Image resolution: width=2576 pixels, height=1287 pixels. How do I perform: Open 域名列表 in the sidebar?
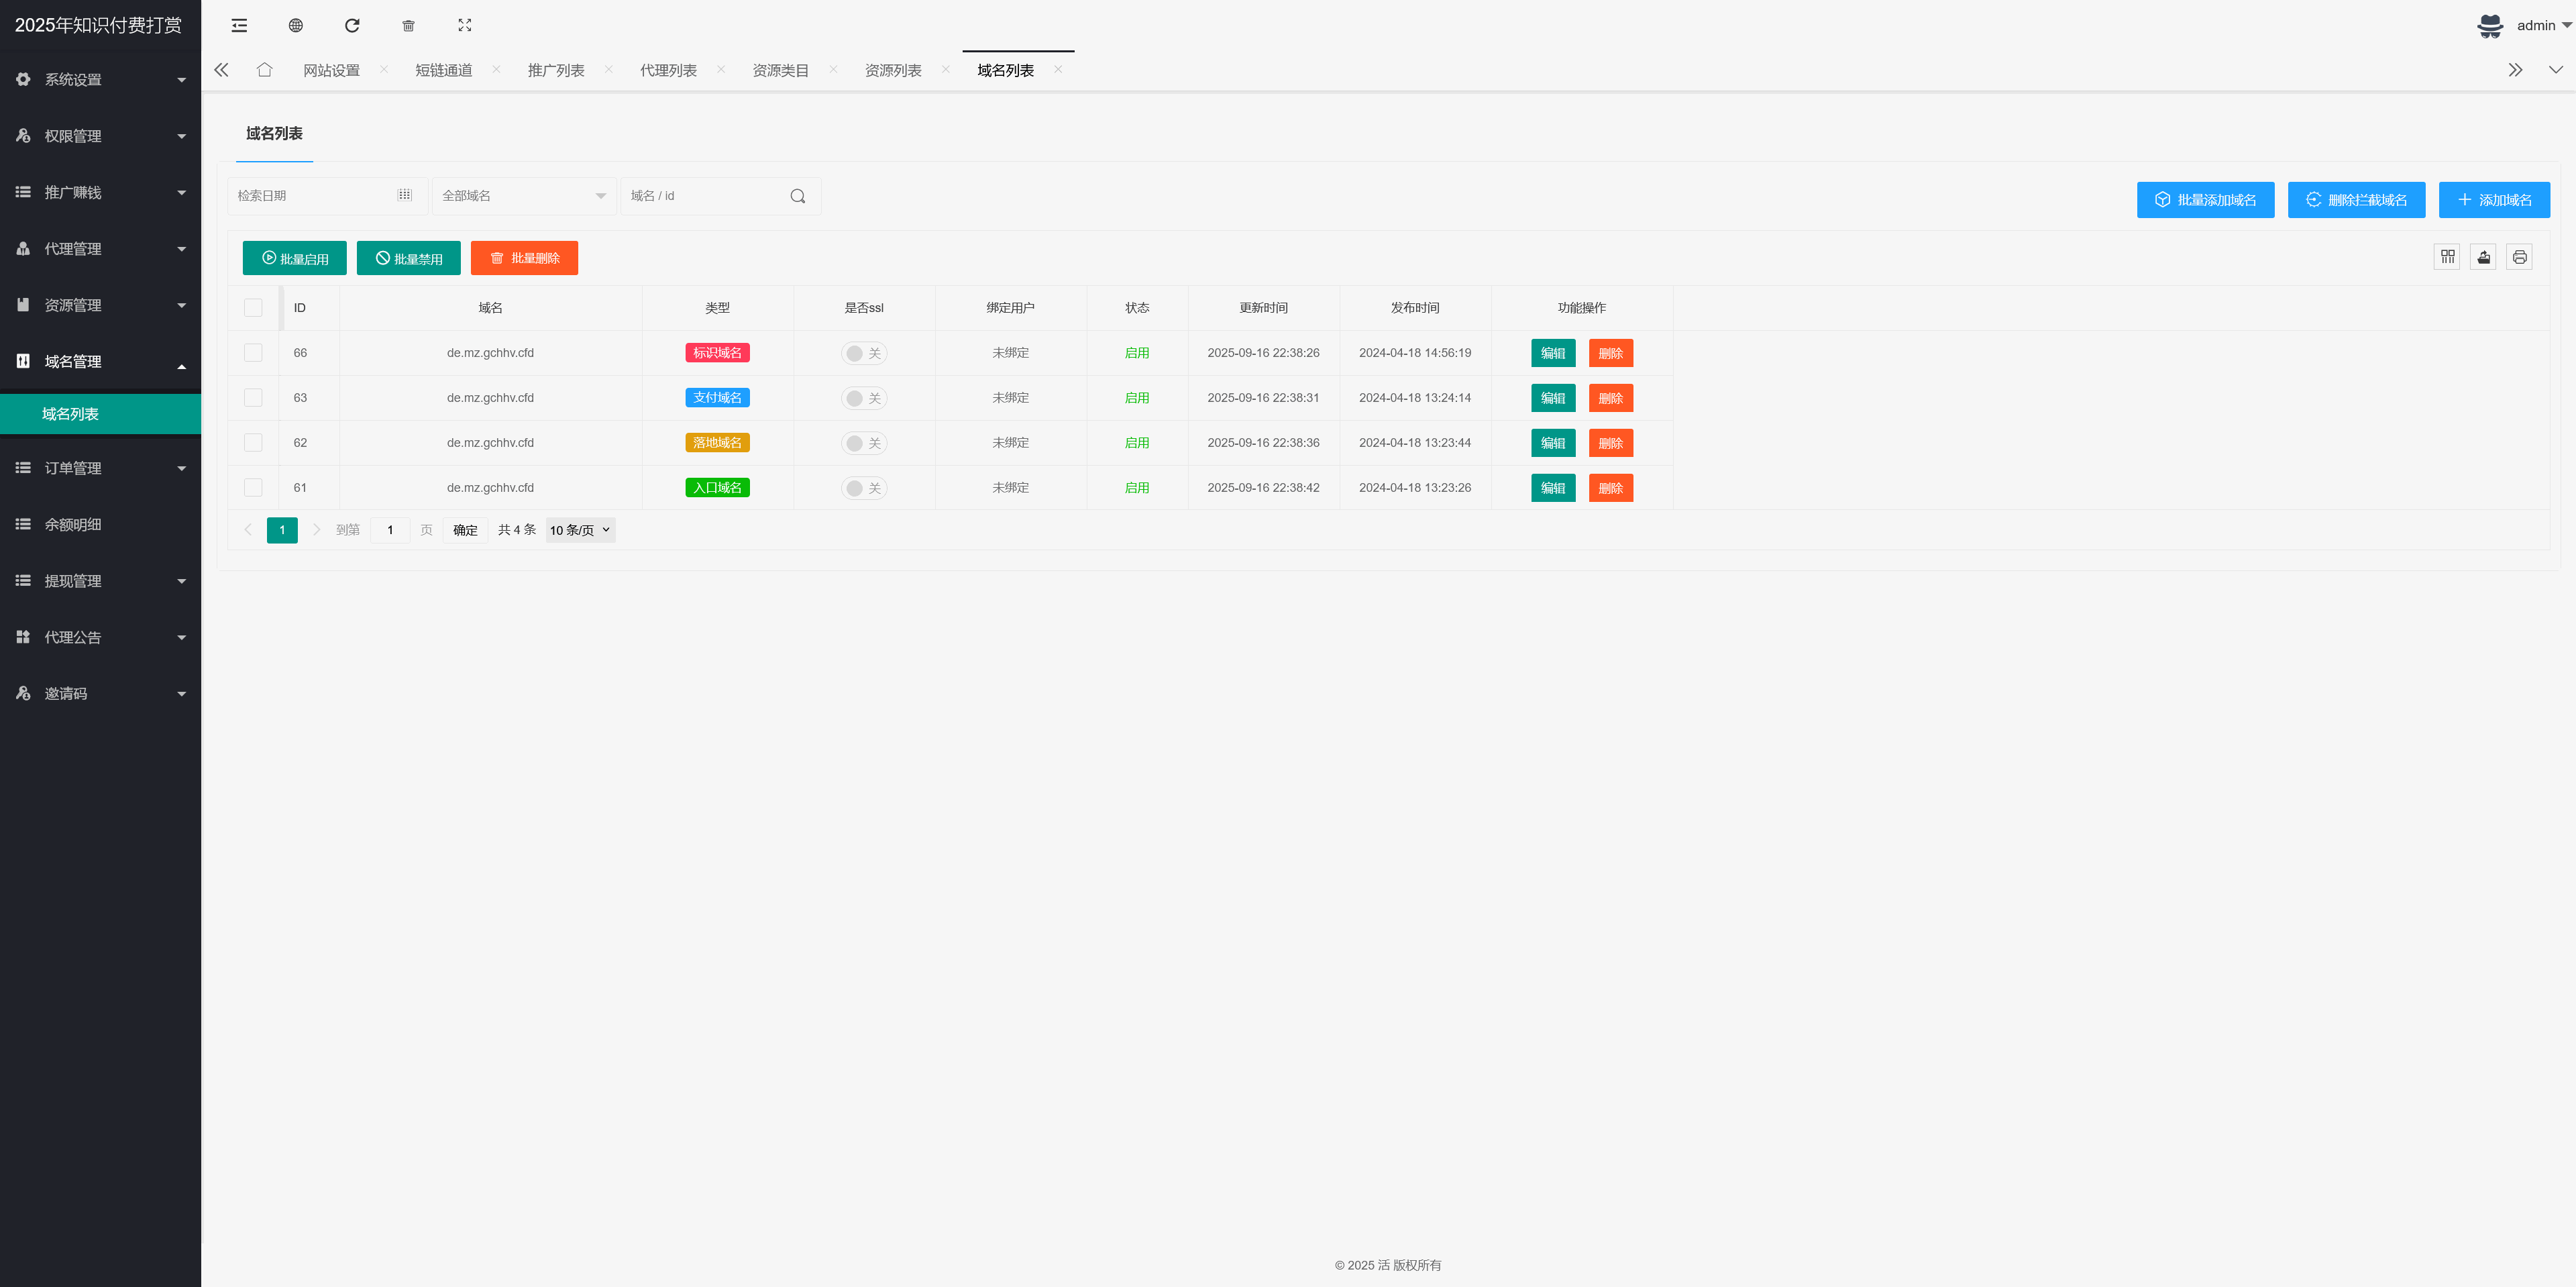(70, 414)
